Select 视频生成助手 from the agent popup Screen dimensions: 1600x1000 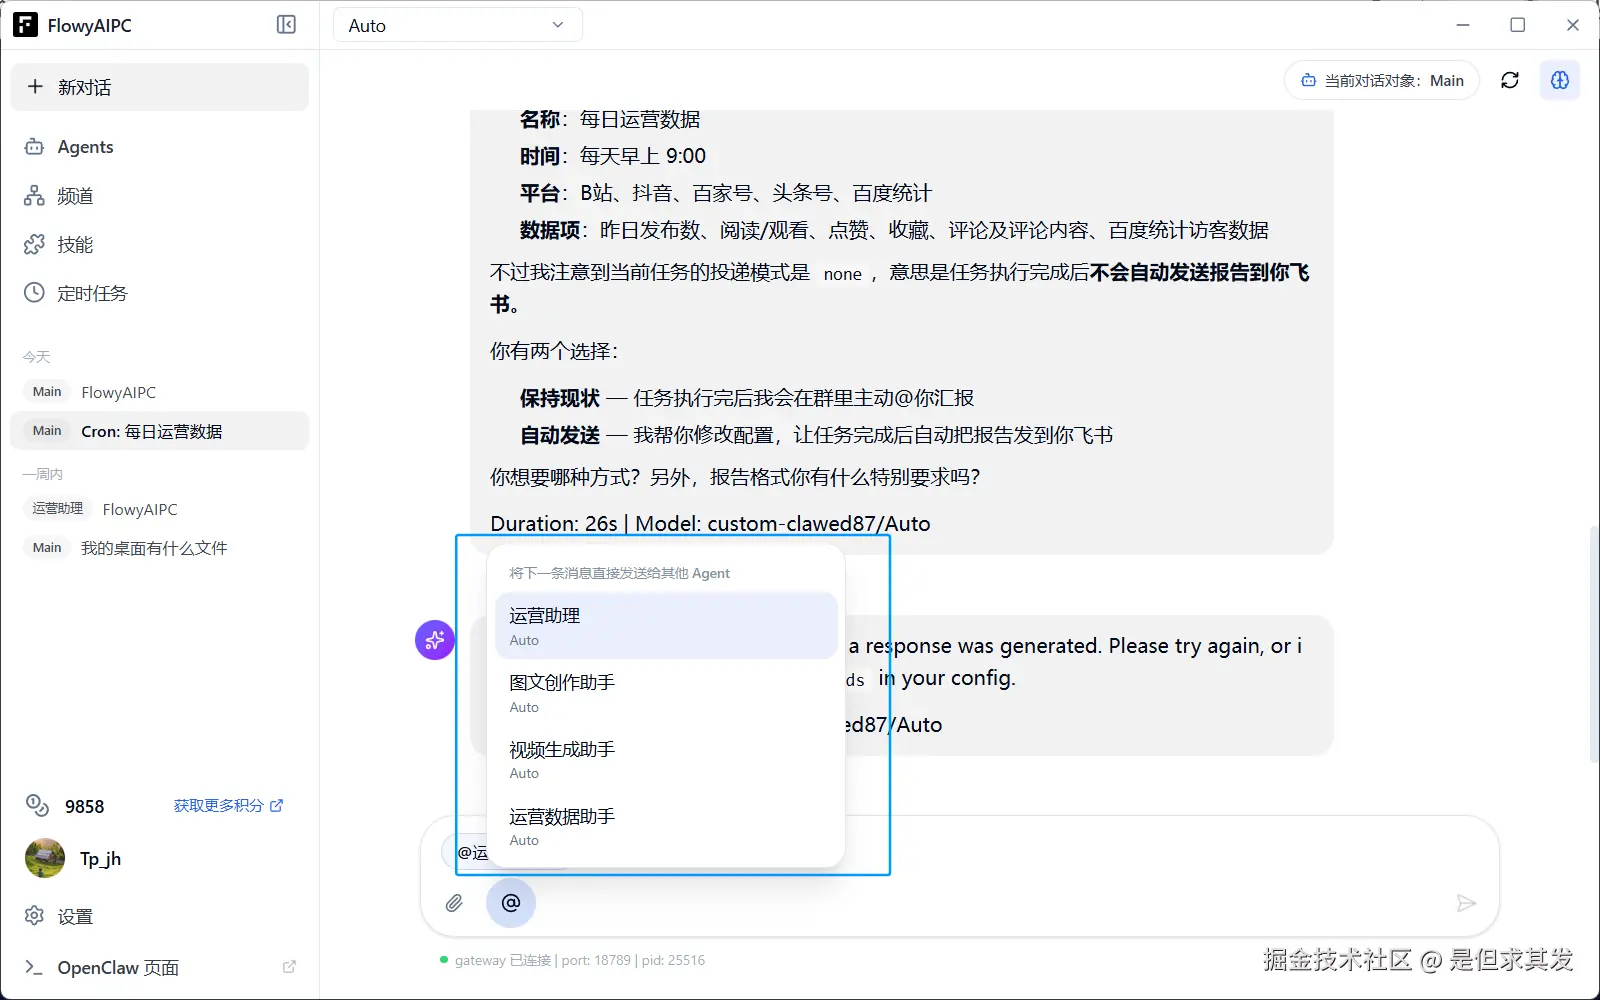click(x=666, y=759)
